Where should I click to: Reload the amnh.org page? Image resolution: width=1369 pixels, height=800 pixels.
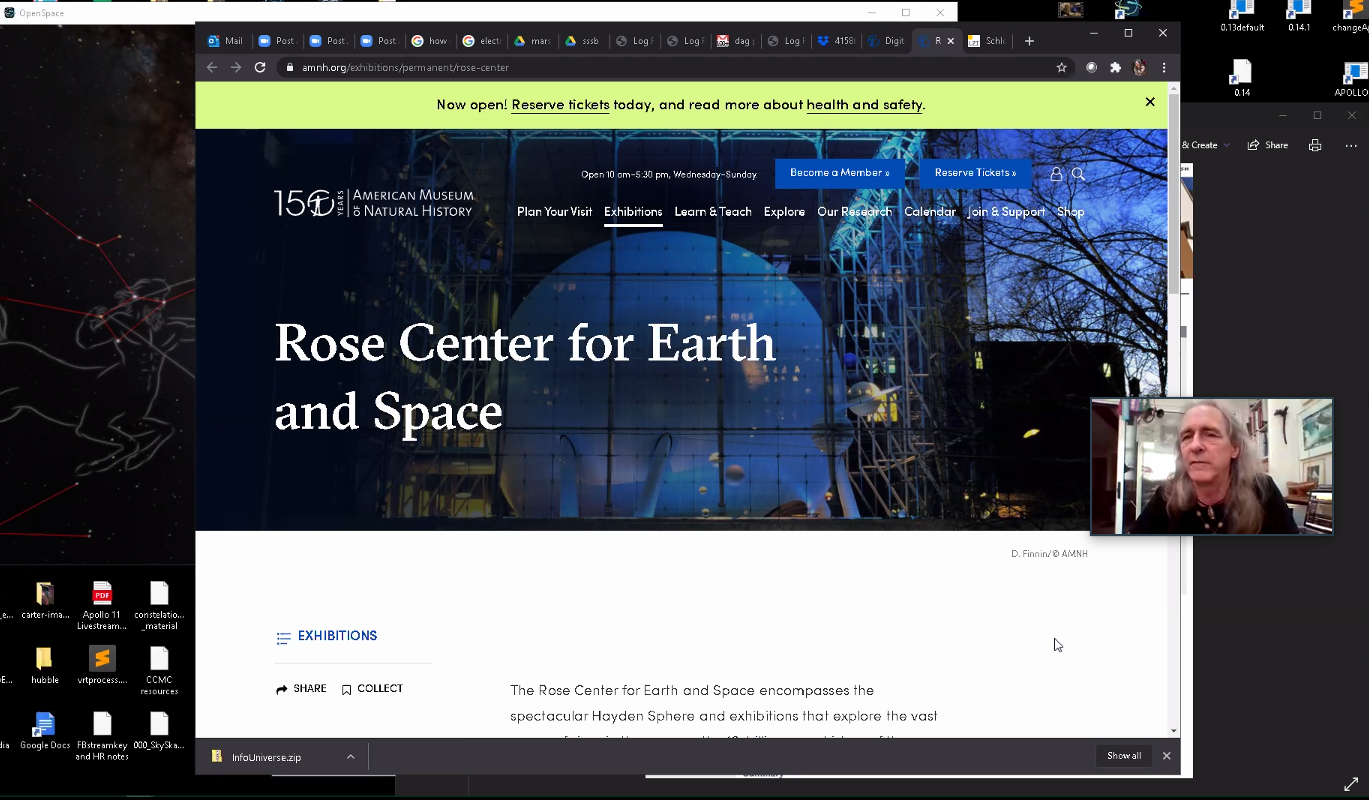[x=260, y=67]
